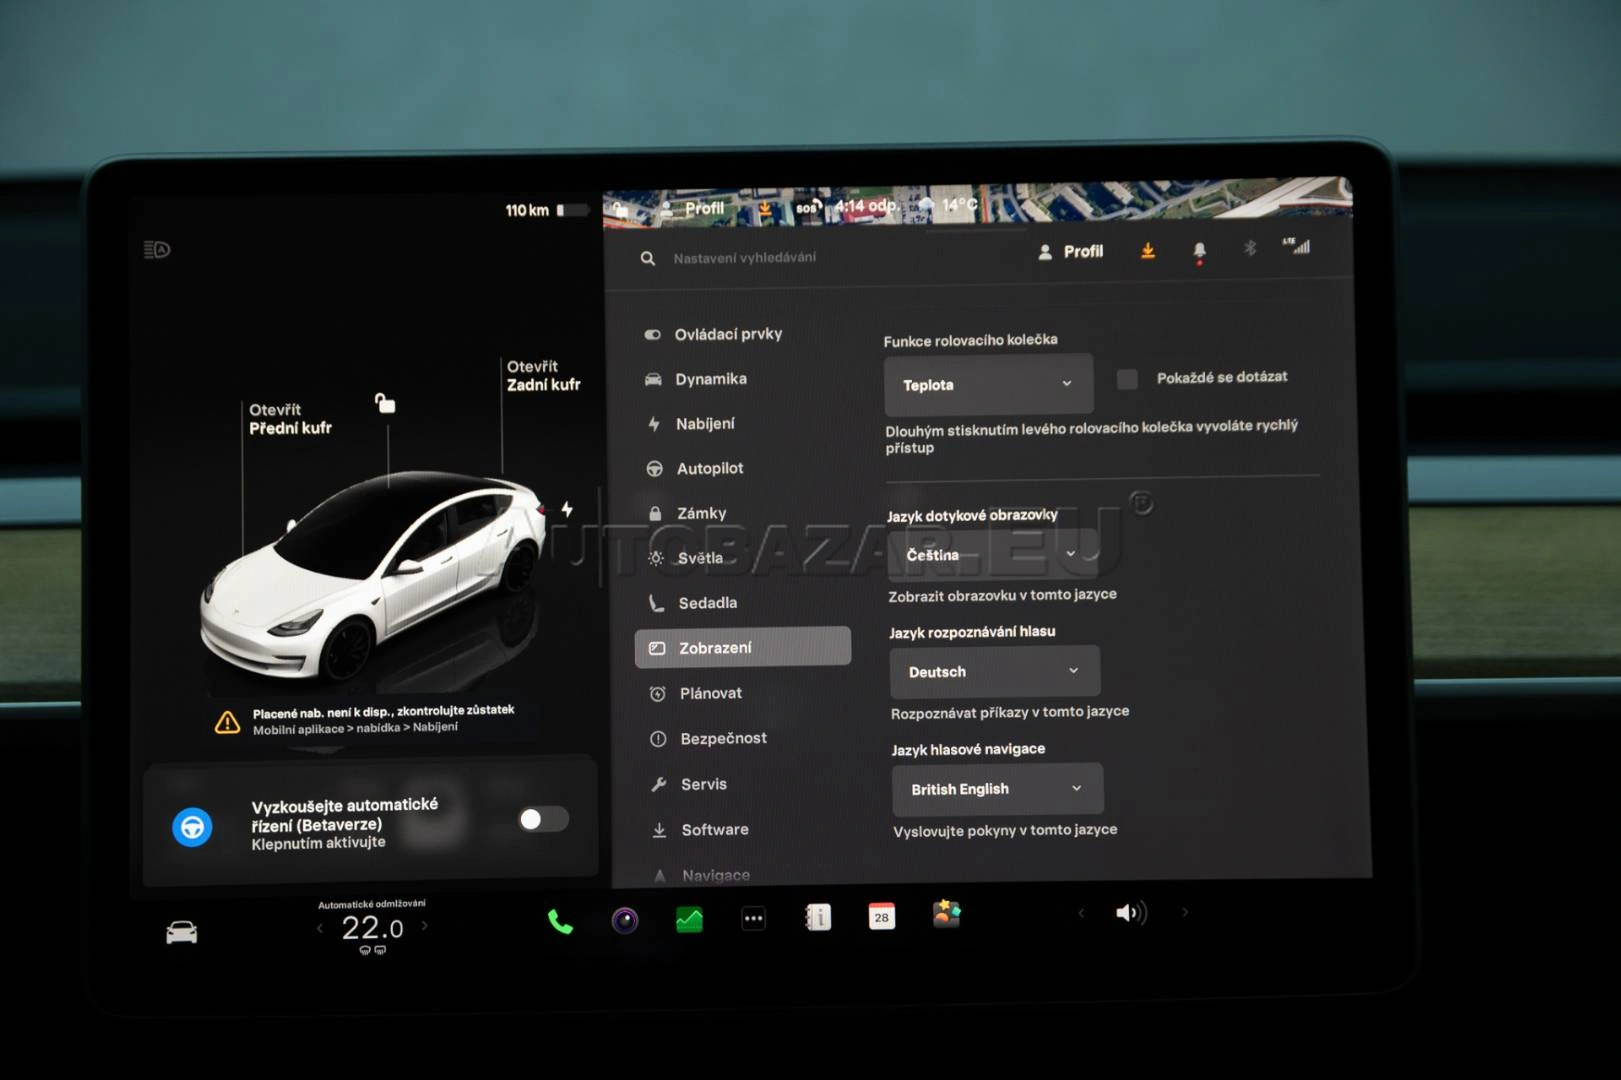Open the green Energy chart app
The height and width of the screenshot is (1080, 1621).
point(689,919)
